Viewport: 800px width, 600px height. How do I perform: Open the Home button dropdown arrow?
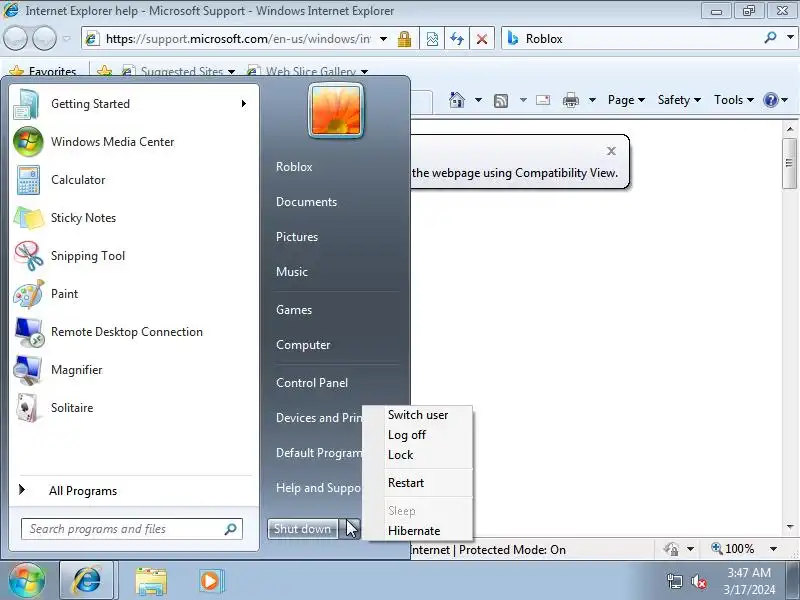478,100
